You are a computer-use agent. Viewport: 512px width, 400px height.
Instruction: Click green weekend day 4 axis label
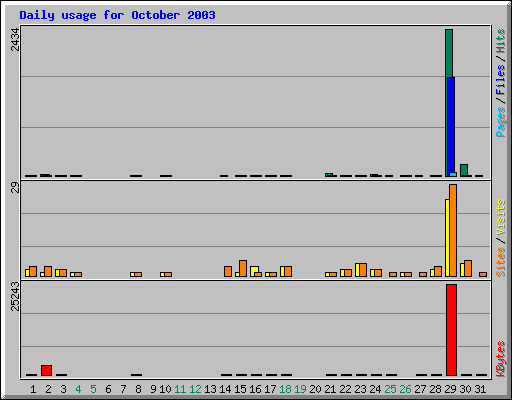click(x=78, y=389)
